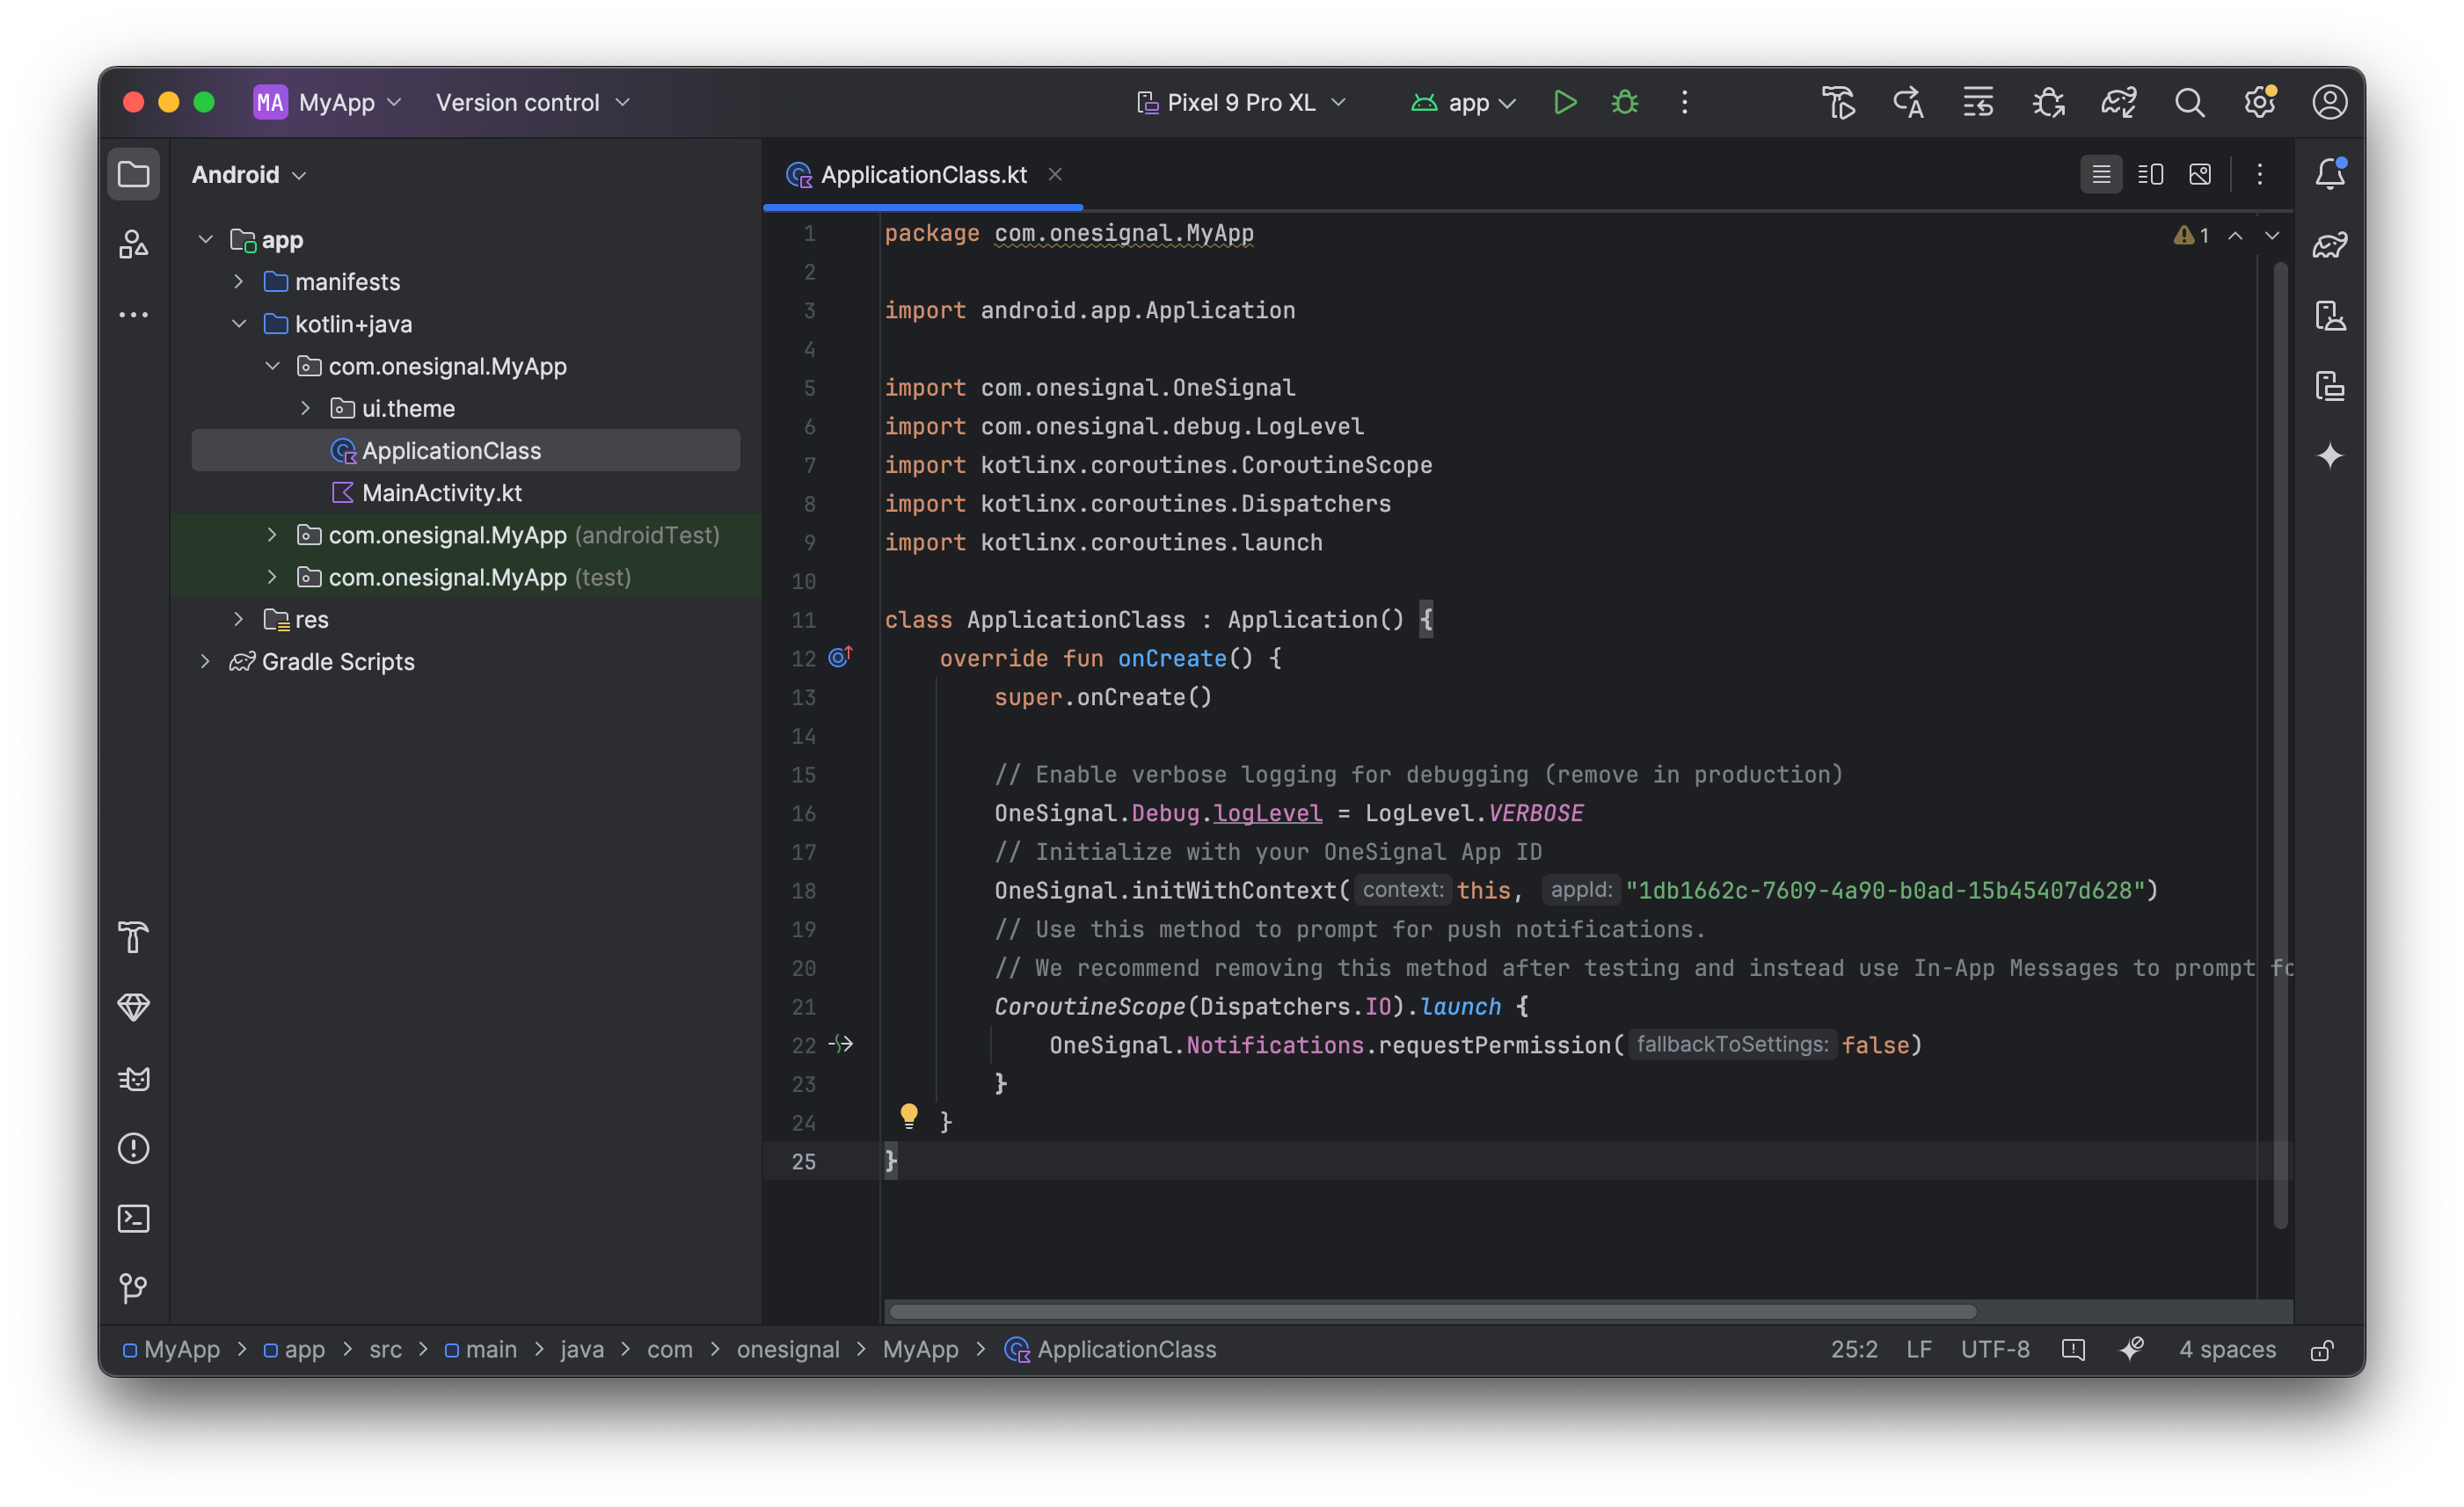This screenshot has height=1507, width=2464.
Task: Open Git version control tool window
Action: tap(133, 1288)
